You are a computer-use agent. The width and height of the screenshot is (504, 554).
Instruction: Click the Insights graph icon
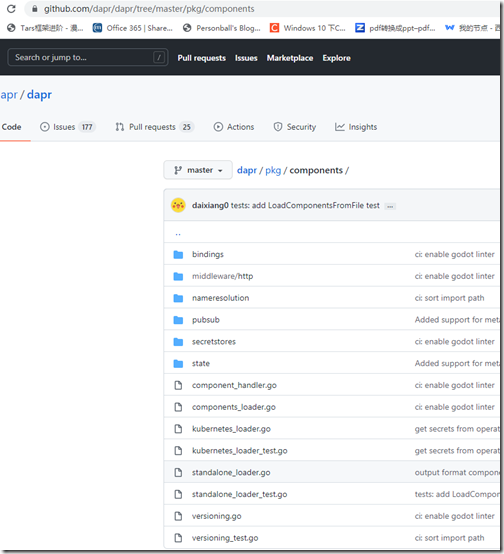coord(340,126)
